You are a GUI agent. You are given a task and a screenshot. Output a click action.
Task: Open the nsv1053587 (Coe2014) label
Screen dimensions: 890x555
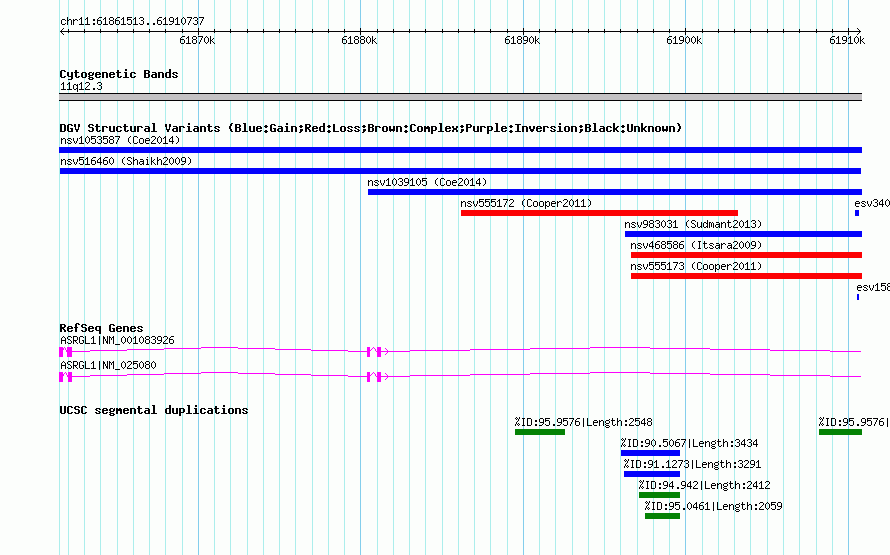[x=120, y=140]
